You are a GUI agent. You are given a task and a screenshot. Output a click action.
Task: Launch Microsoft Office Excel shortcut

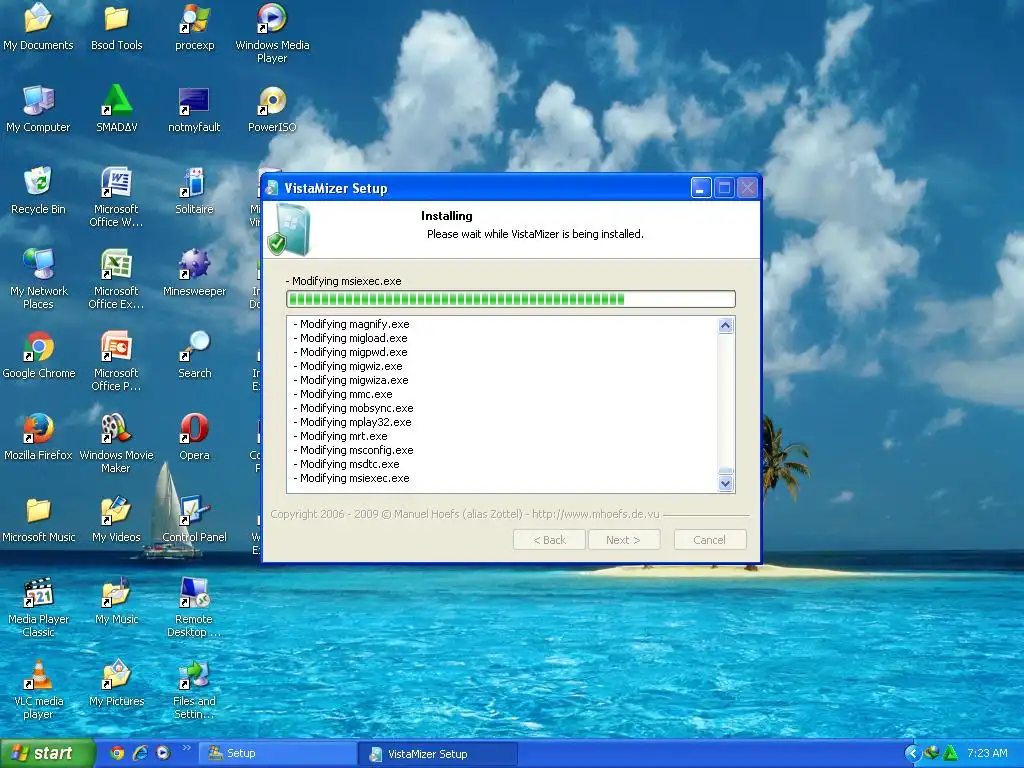pyautogui.click(x=116, y=279)
